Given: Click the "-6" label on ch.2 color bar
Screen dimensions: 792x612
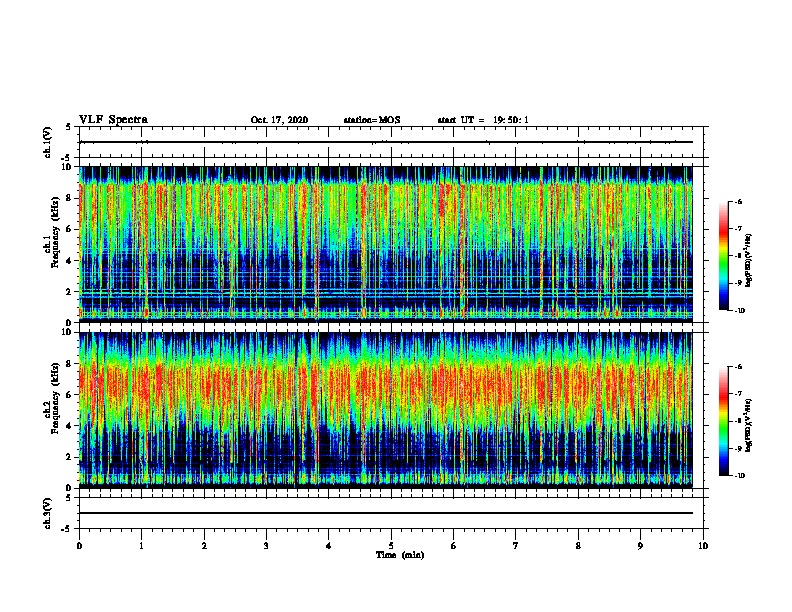Looking at the screenshot, I should coord(738,367).
